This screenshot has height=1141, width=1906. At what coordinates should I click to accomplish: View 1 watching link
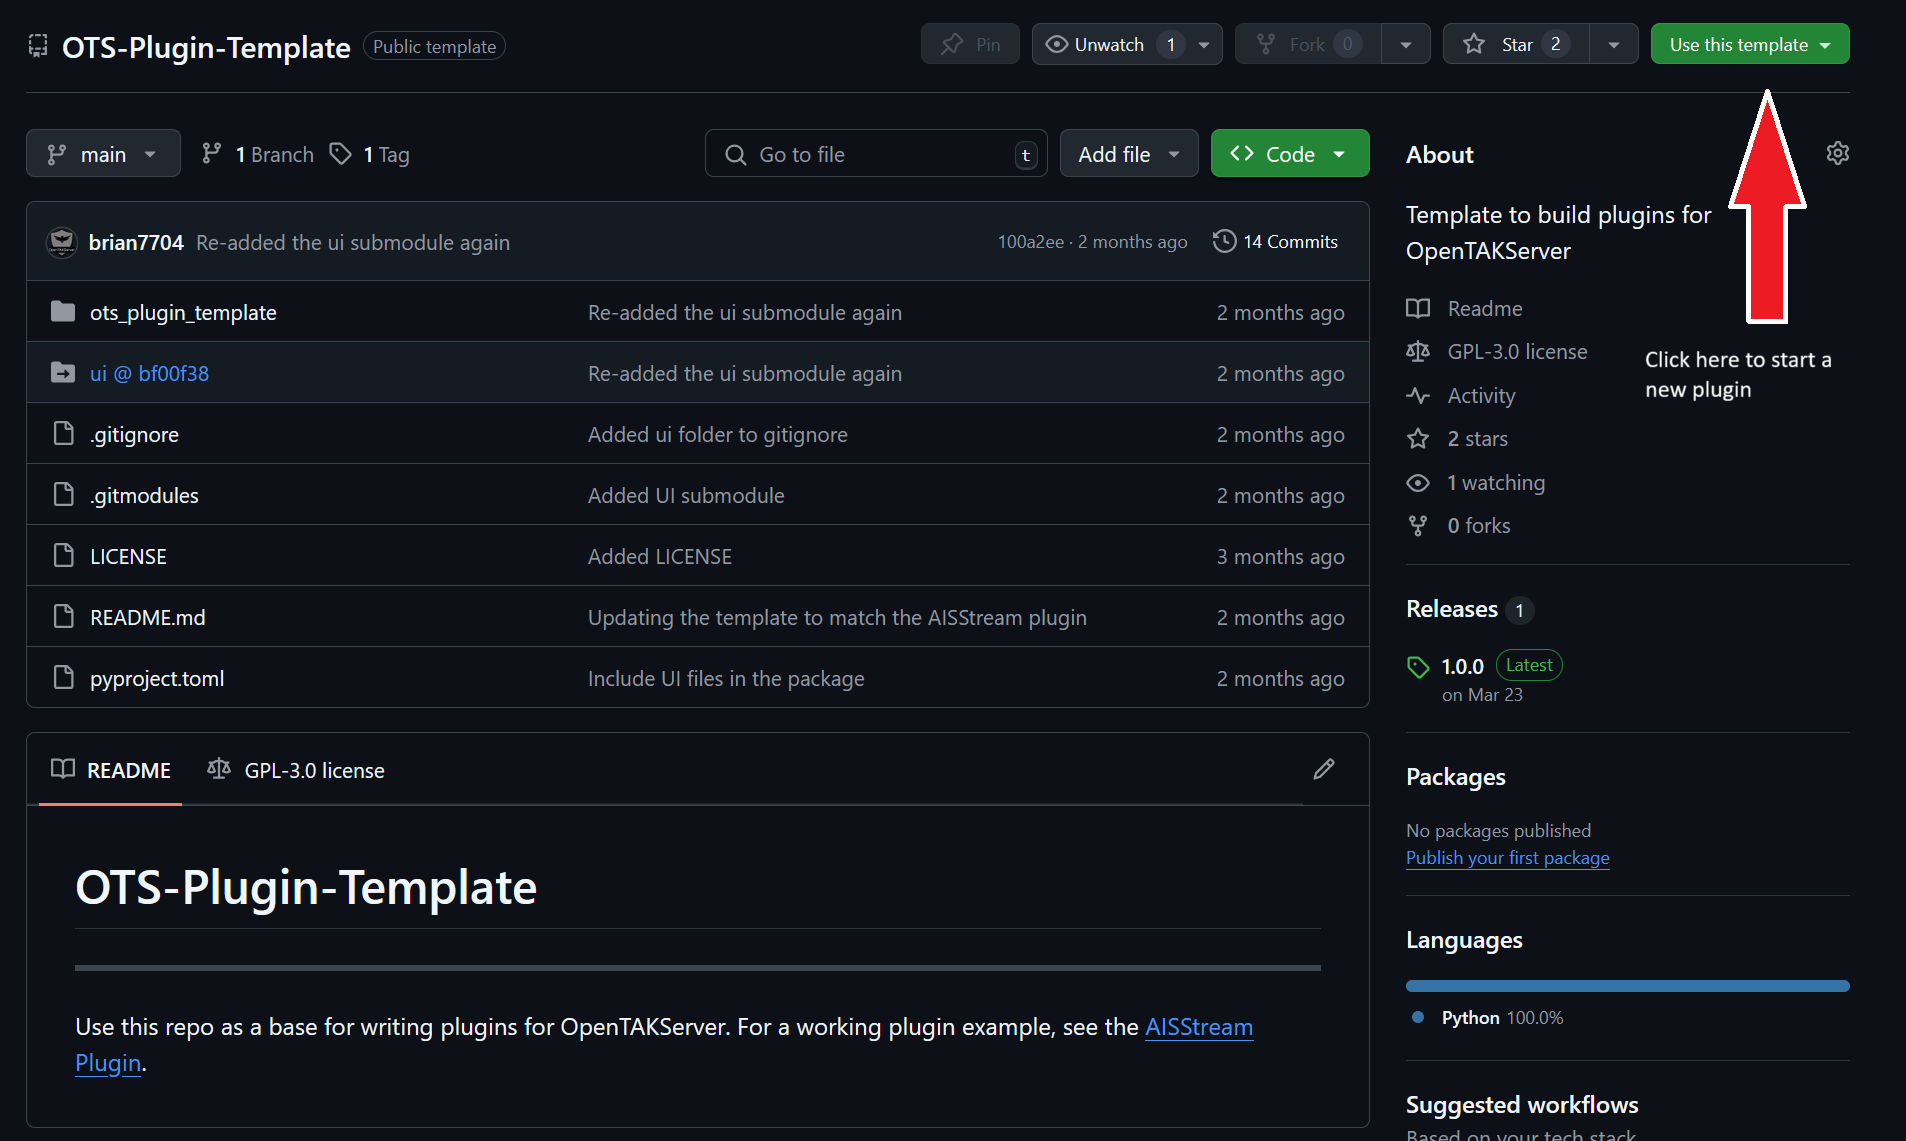point(1476,482)
